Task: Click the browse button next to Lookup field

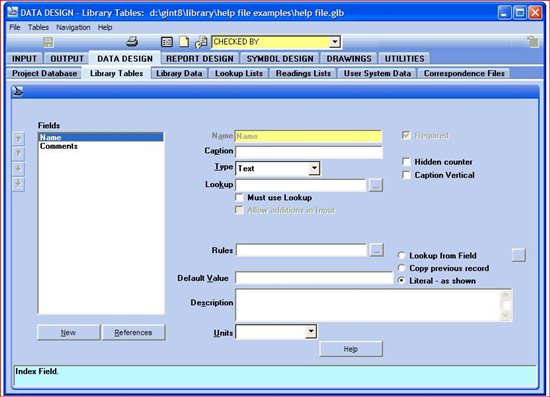Action: pyautogui.click(x=376, y=185)
